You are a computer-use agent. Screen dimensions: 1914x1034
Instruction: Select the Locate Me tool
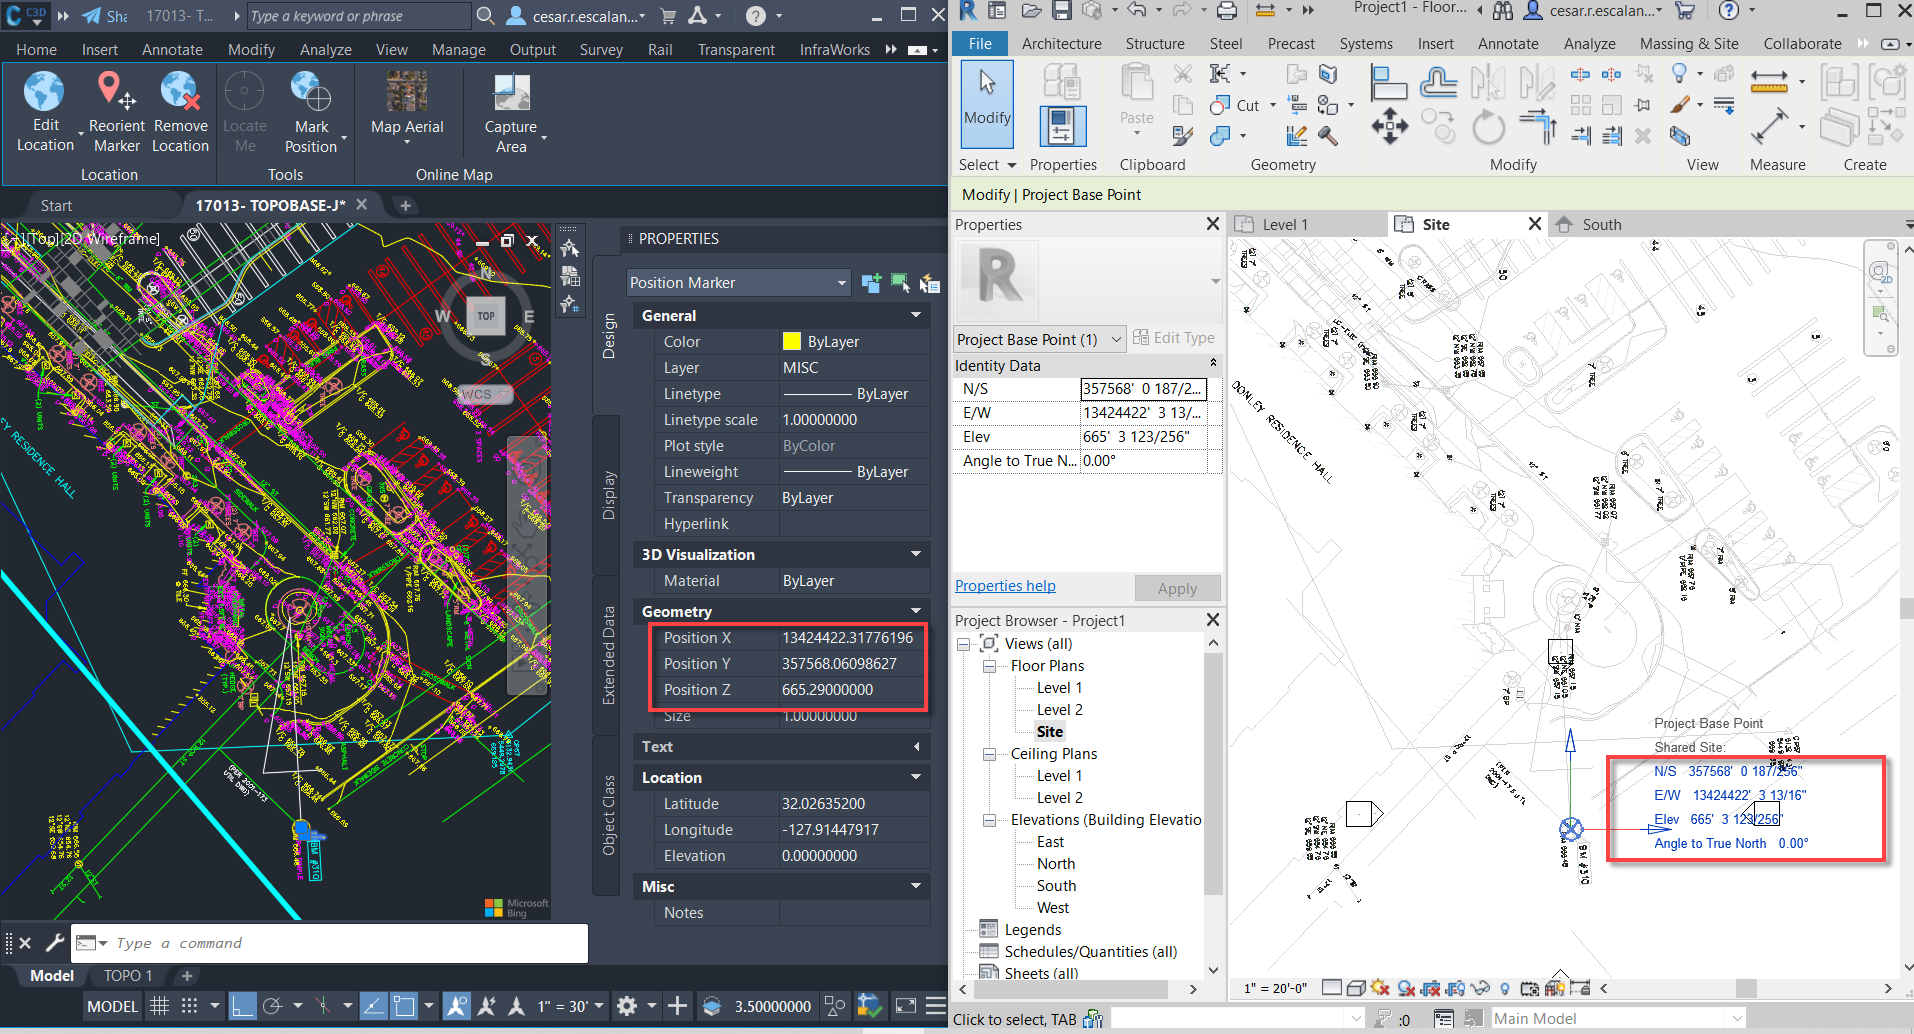[244, 110]
